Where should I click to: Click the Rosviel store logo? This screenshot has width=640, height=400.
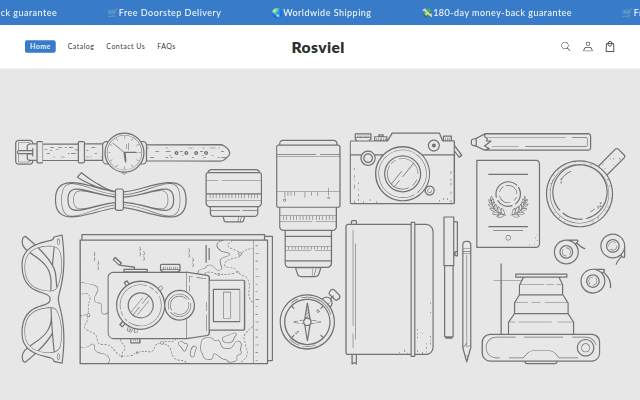coord(318,48)
